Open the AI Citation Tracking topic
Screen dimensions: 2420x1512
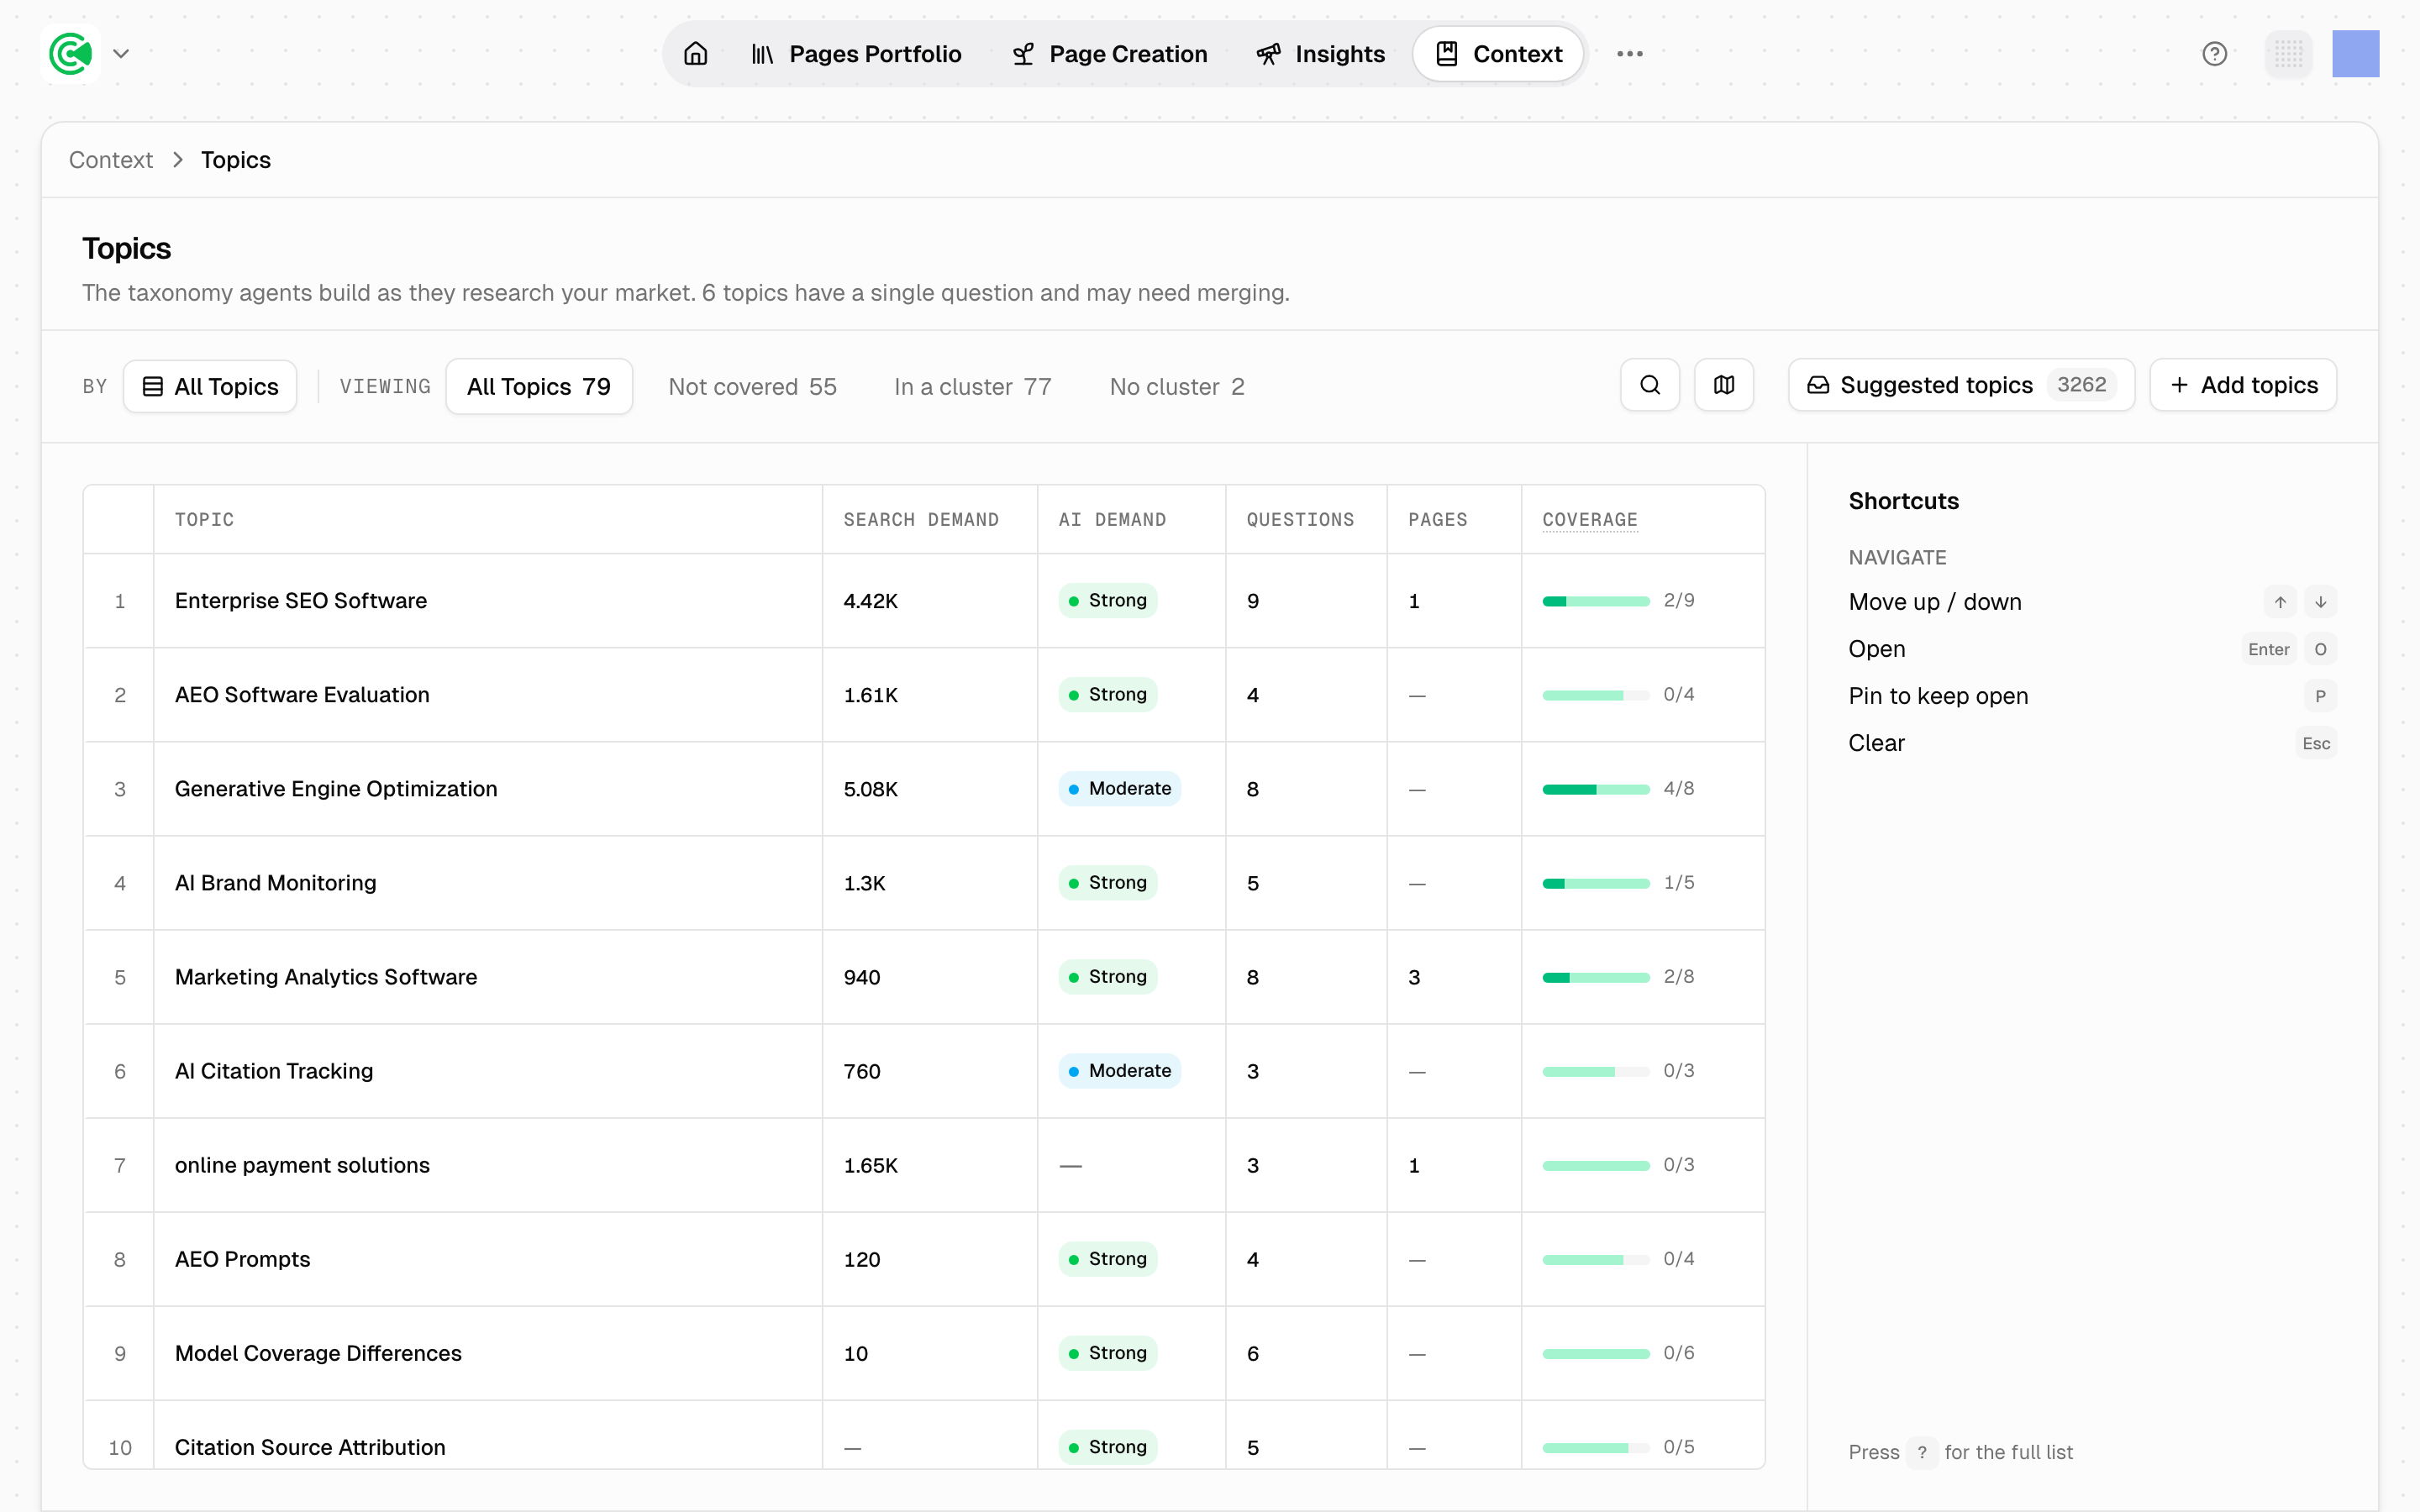[274, 1071]
